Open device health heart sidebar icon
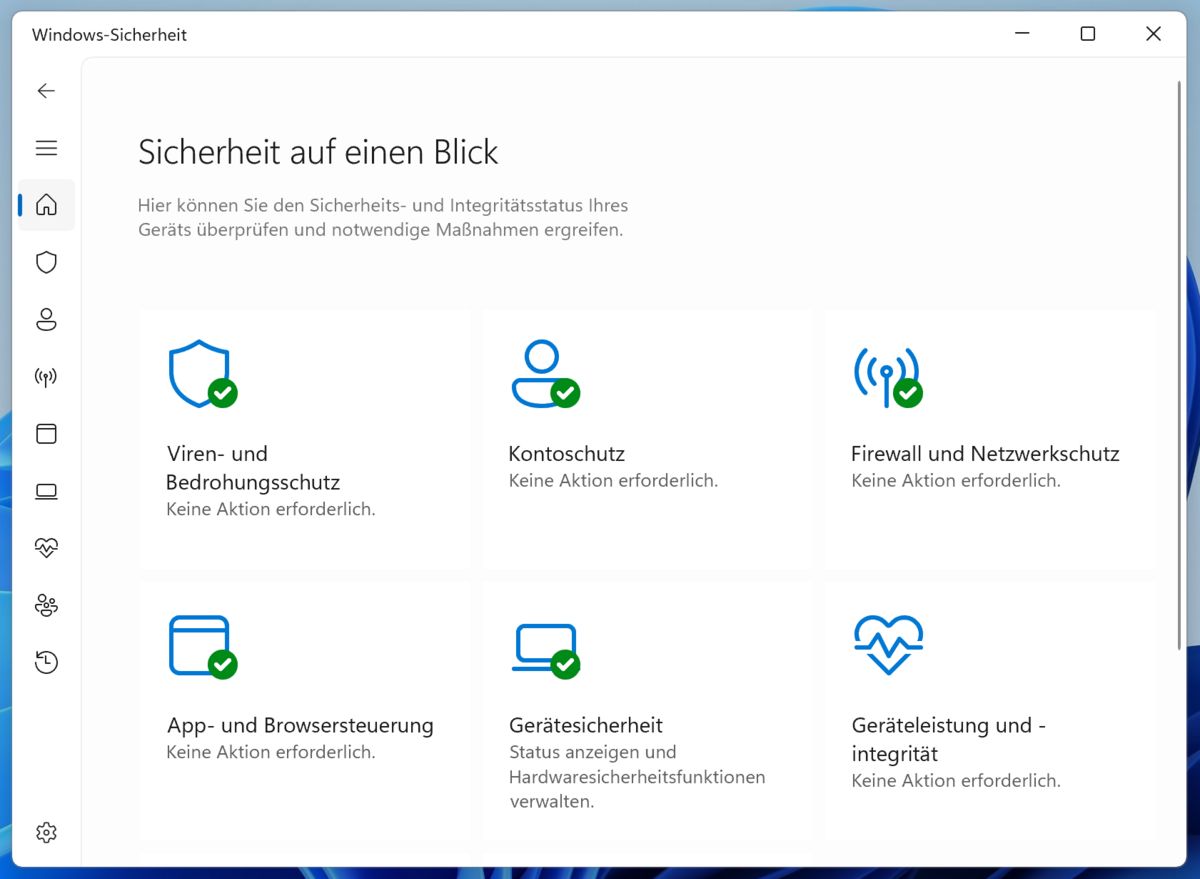This screenshot has height=879, width=1200. pyautogui.click(x=46, y=548)
